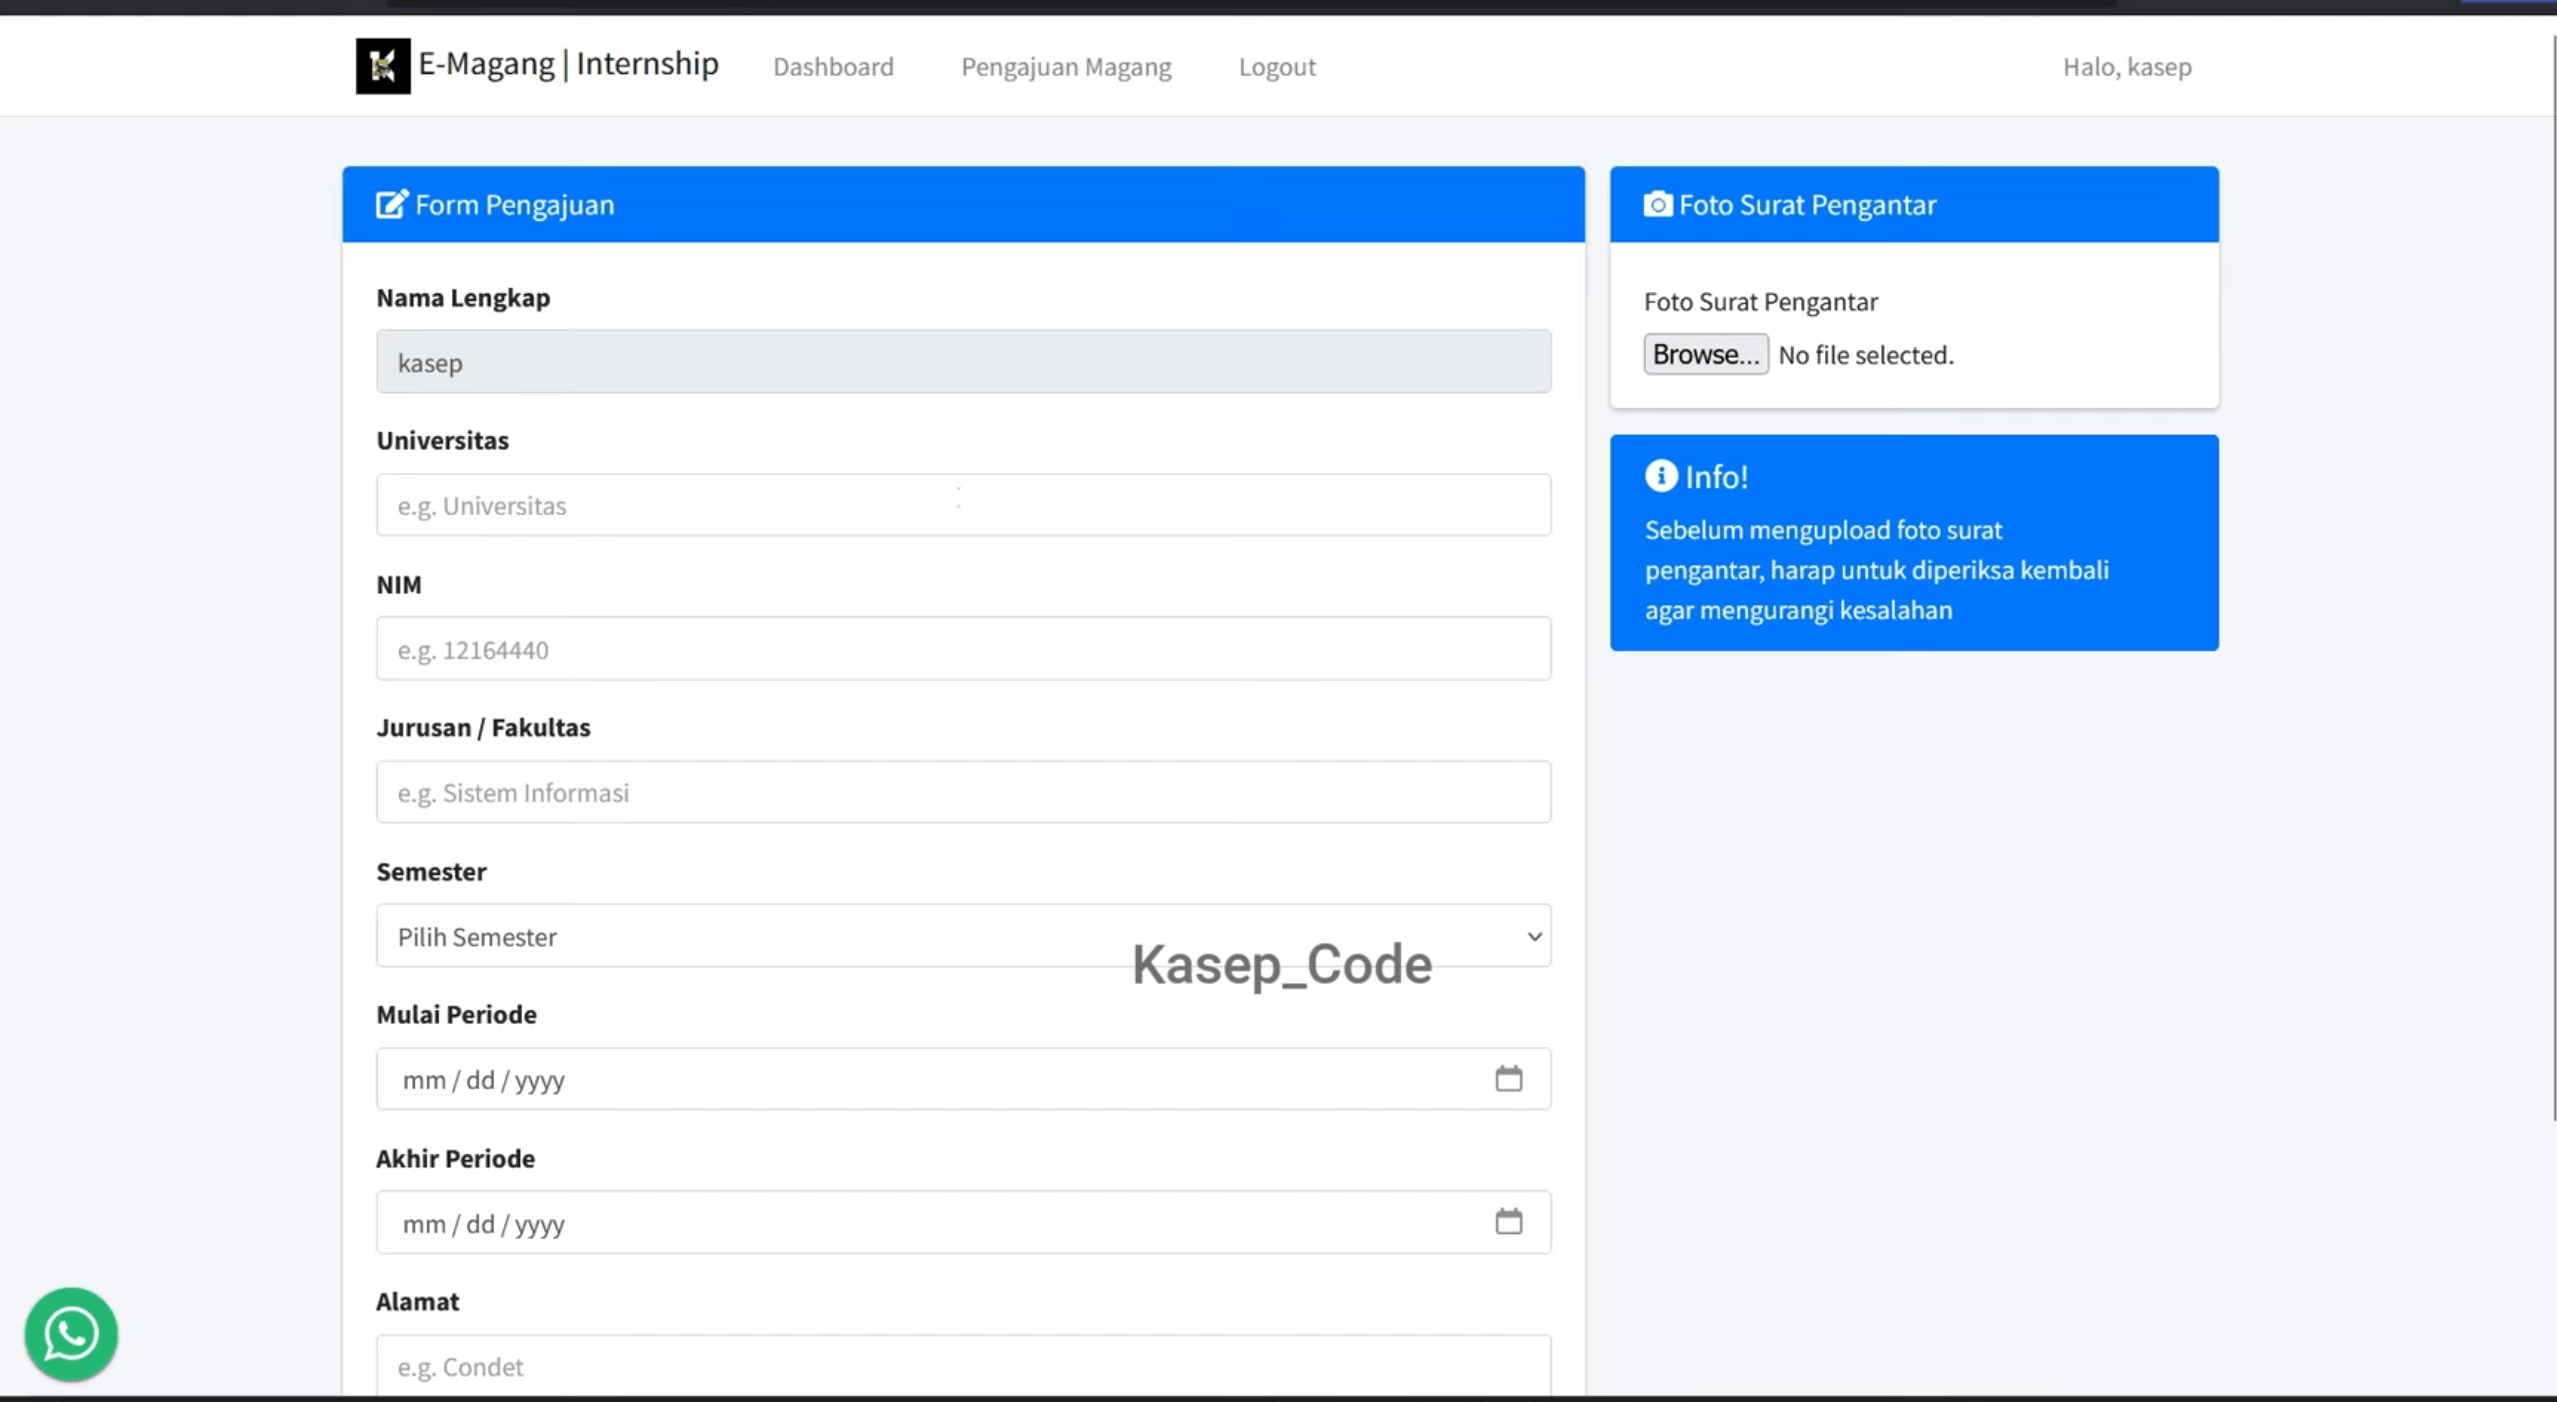Image resolution: width=2557 pixels, height=1402 pixels.
Task: Click the Semester field label
Action: tap(431, 871)
